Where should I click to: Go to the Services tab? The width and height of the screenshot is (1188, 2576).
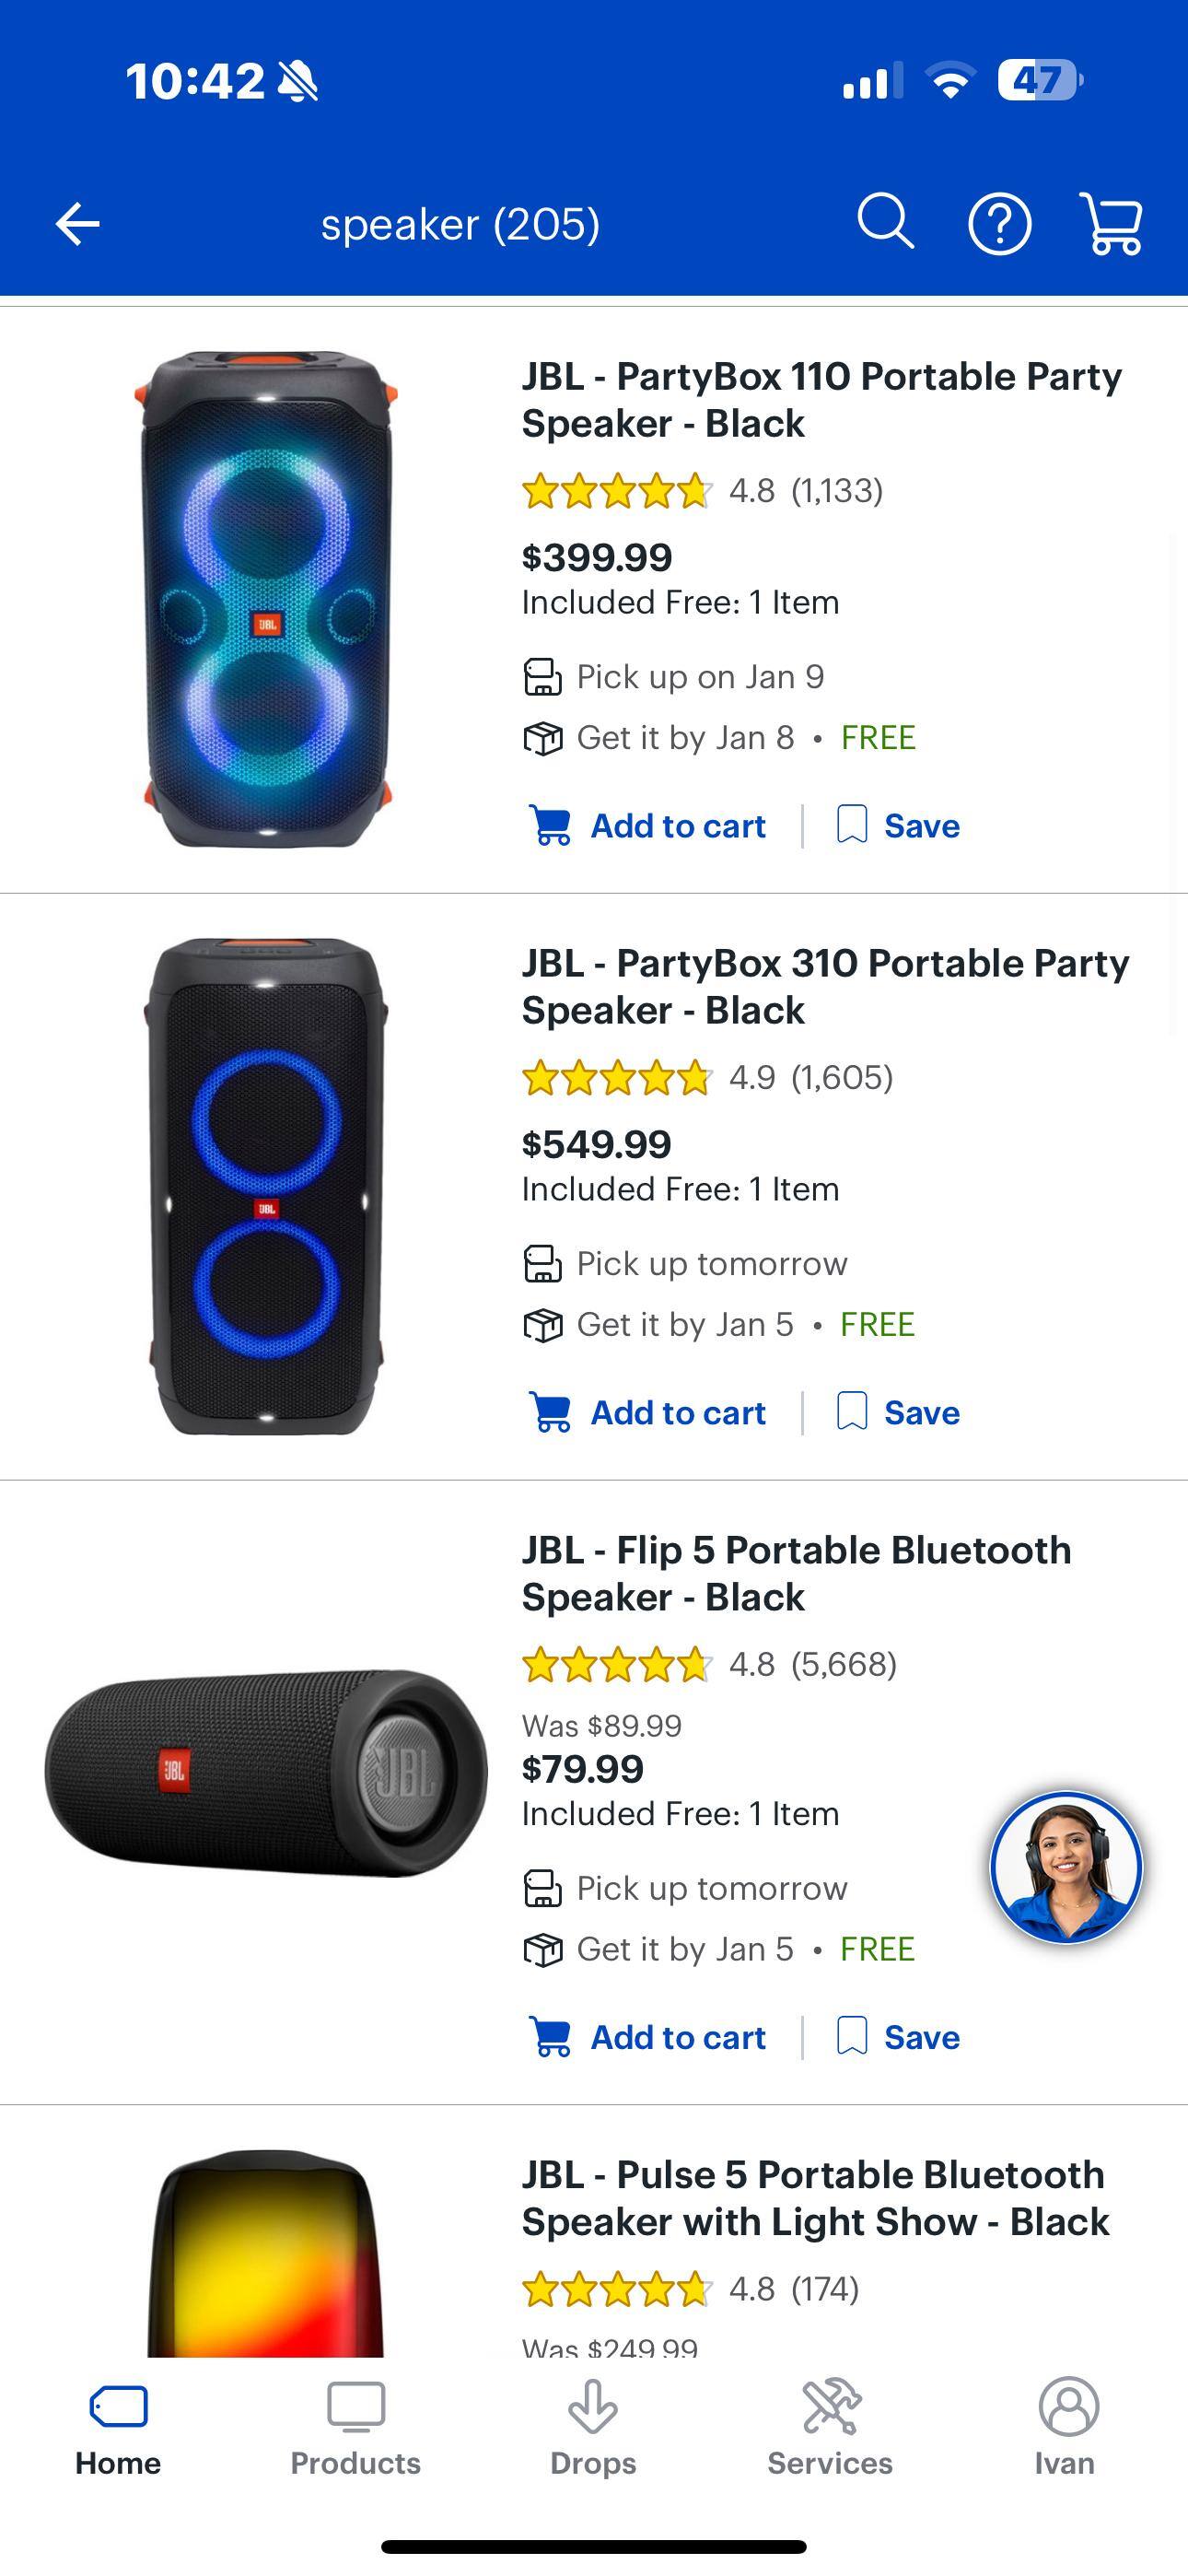pos(830,2427)
